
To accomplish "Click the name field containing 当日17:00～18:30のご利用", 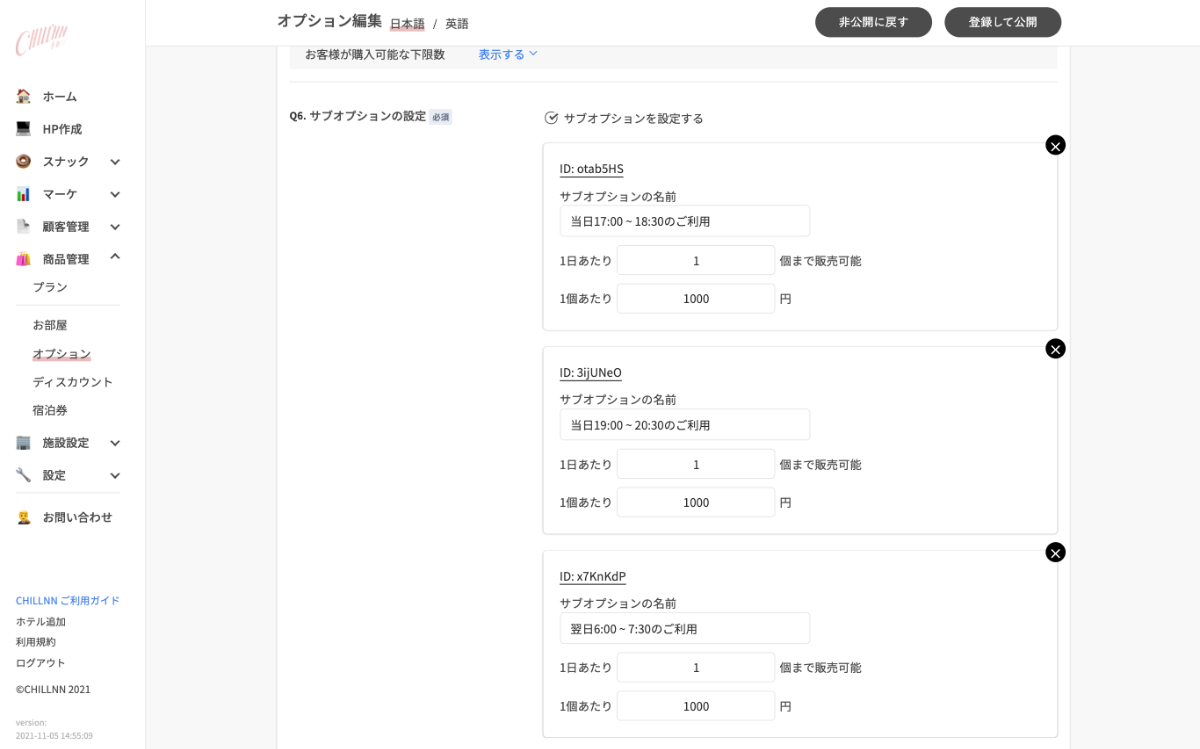I will [684, 221].
